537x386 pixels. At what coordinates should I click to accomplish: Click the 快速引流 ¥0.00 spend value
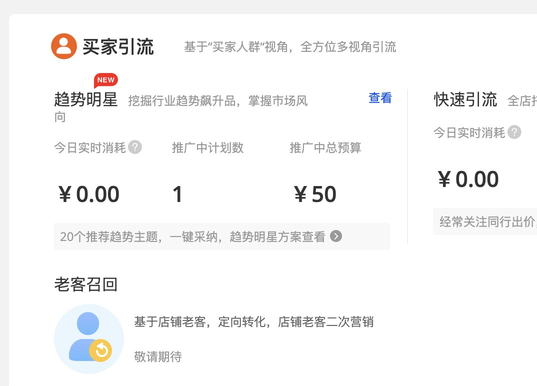[x=468, y=179]
